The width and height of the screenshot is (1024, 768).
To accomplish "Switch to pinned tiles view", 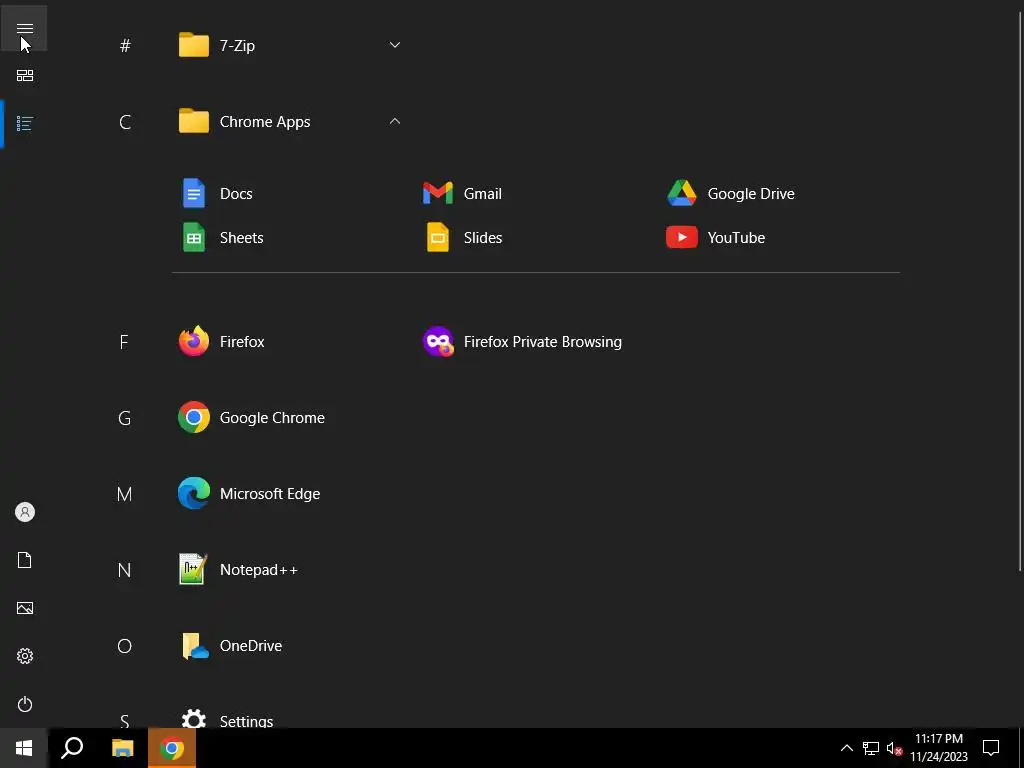I will click(x=24, y=76).
